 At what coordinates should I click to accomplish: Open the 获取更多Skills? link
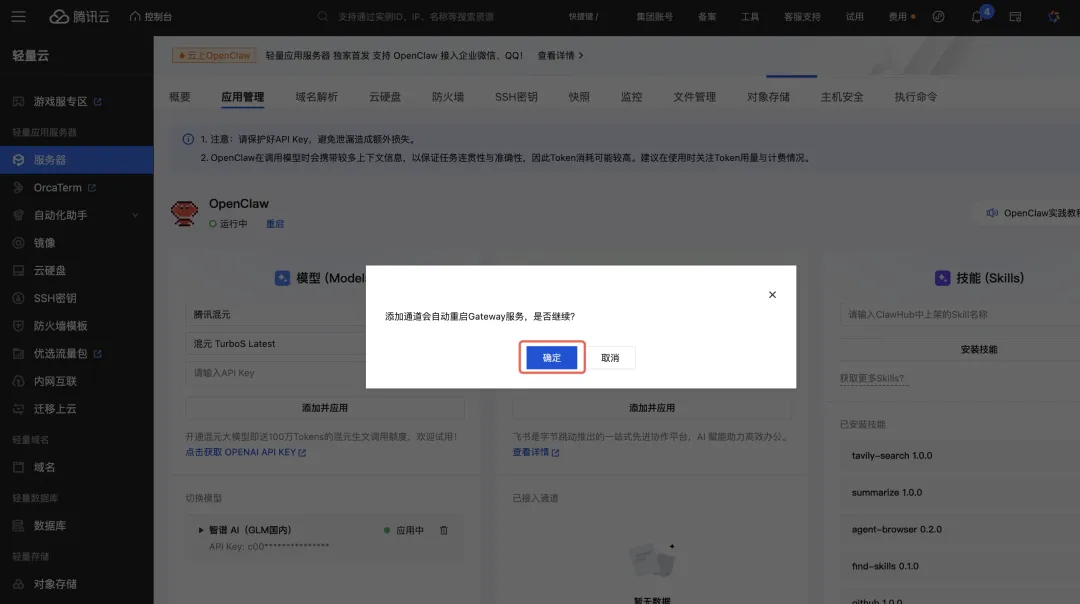pyautogui.click(x=872, y=378)
